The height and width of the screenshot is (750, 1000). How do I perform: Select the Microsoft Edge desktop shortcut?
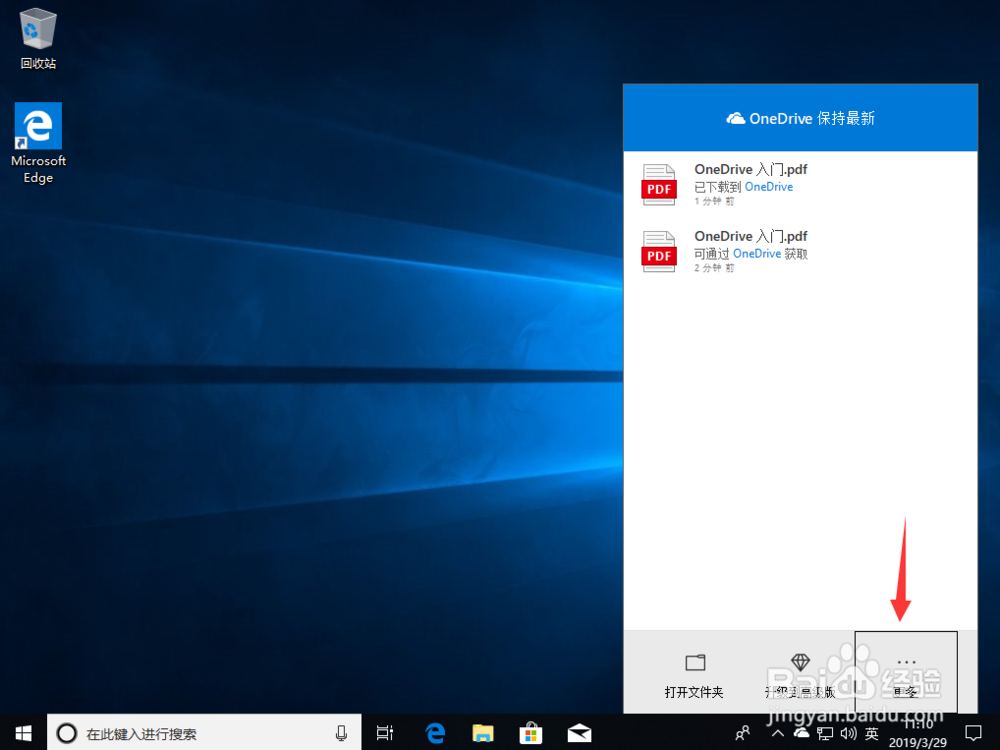click(38, 143)
